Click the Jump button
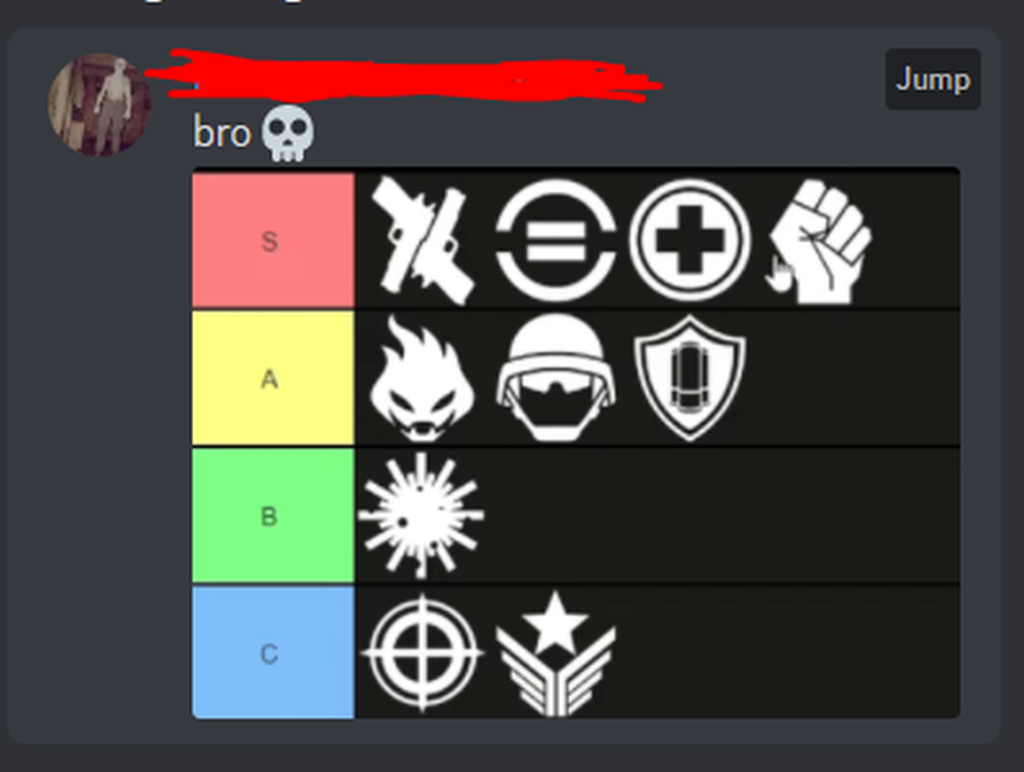Image resolution: width=1024 pixels, height=772 pixels. coord(933,79)
